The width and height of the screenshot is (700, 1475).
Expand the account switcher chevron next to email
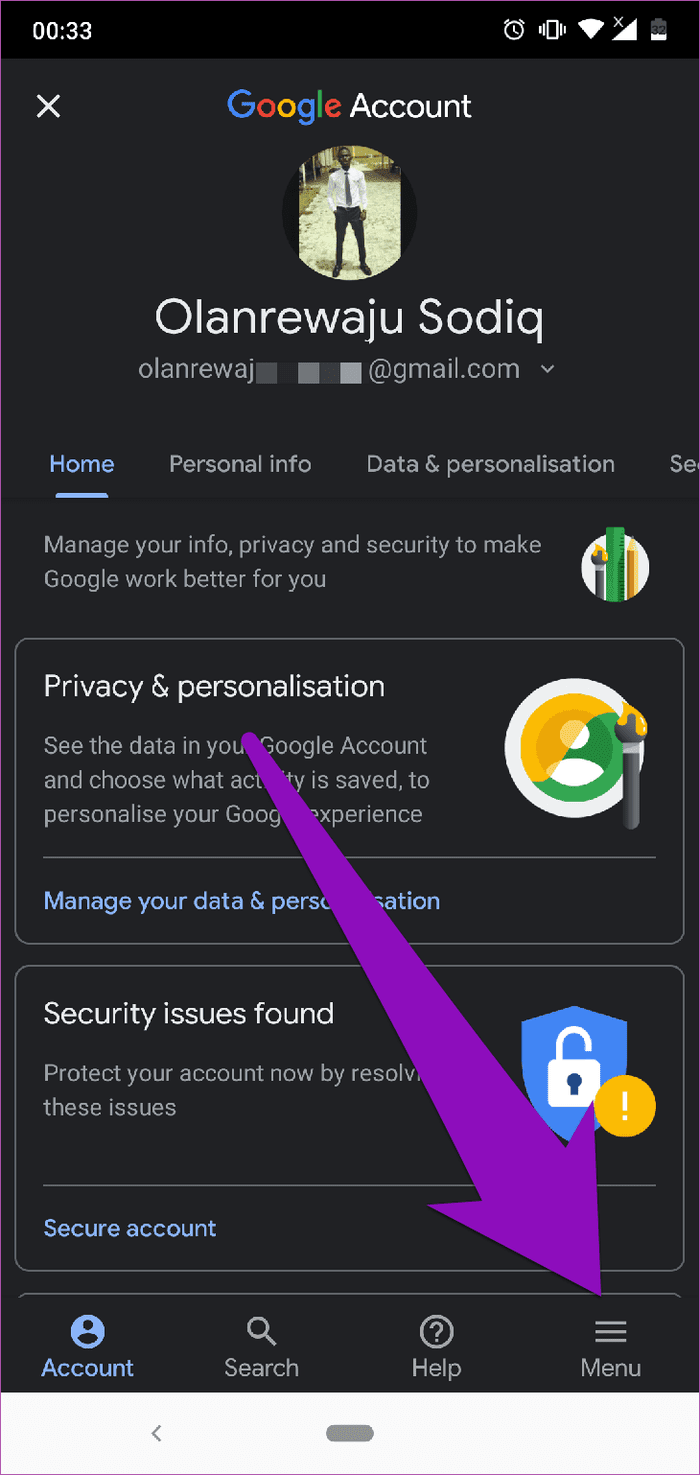(x=547, y=369)
